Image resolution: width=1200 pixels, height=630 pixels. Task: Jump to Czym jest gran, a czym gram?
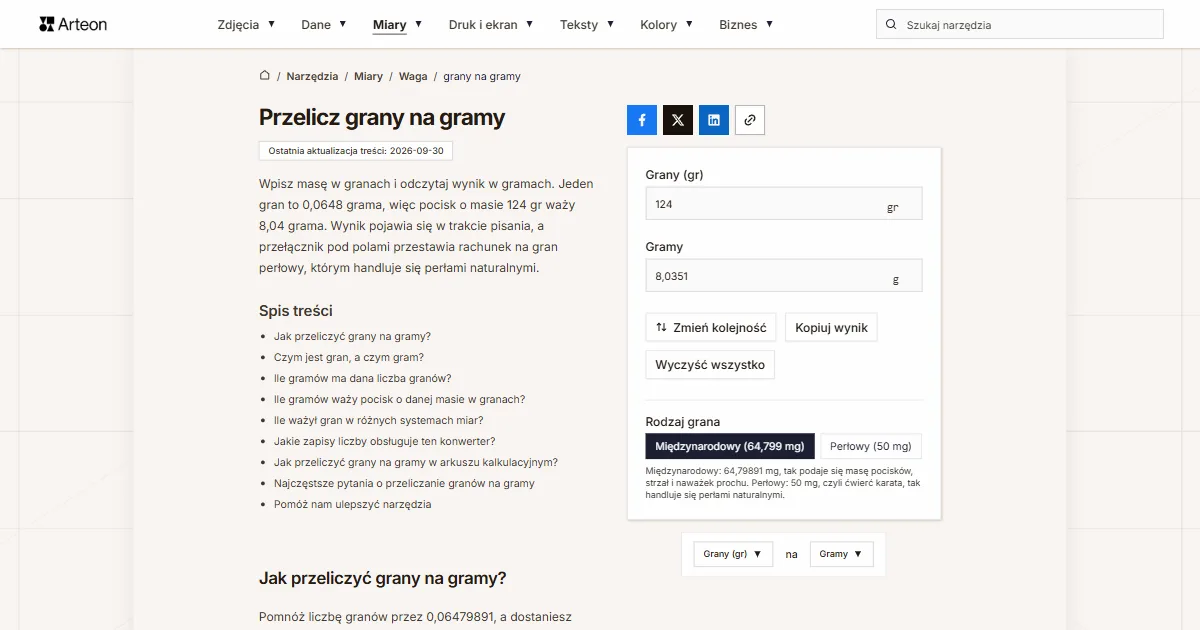click(x=349, y=357)
